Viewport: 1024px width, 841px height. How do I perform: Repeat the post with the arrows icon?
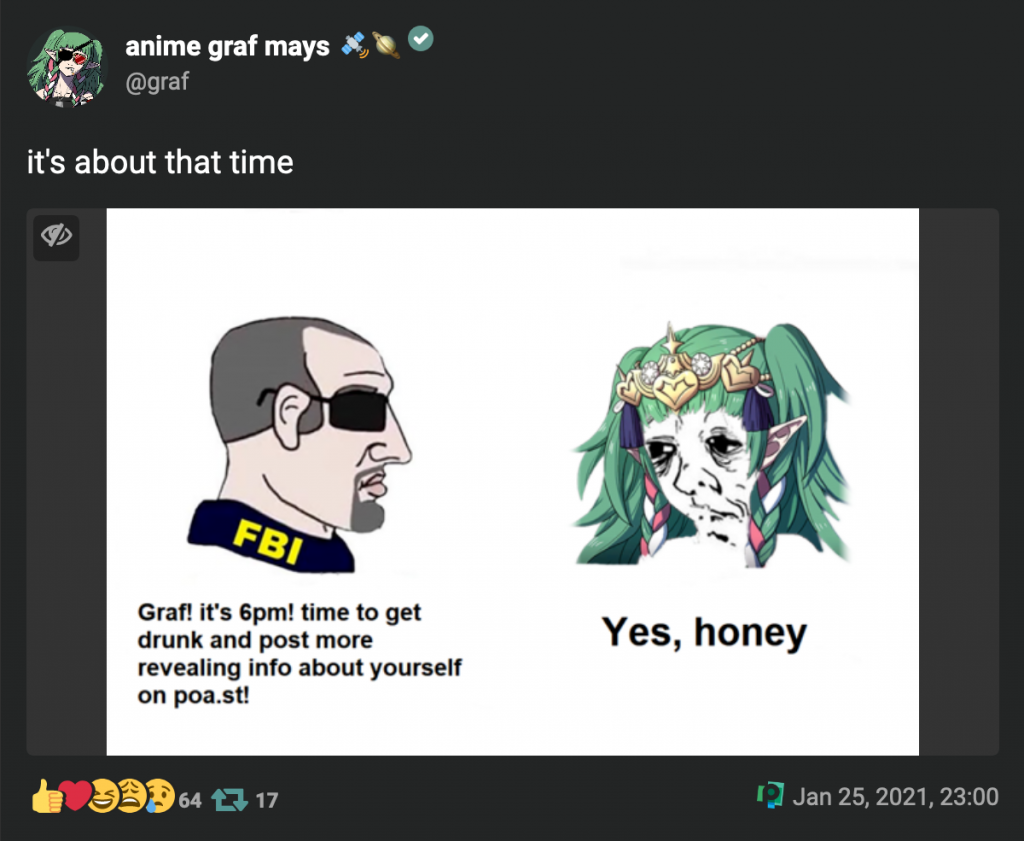230,800
